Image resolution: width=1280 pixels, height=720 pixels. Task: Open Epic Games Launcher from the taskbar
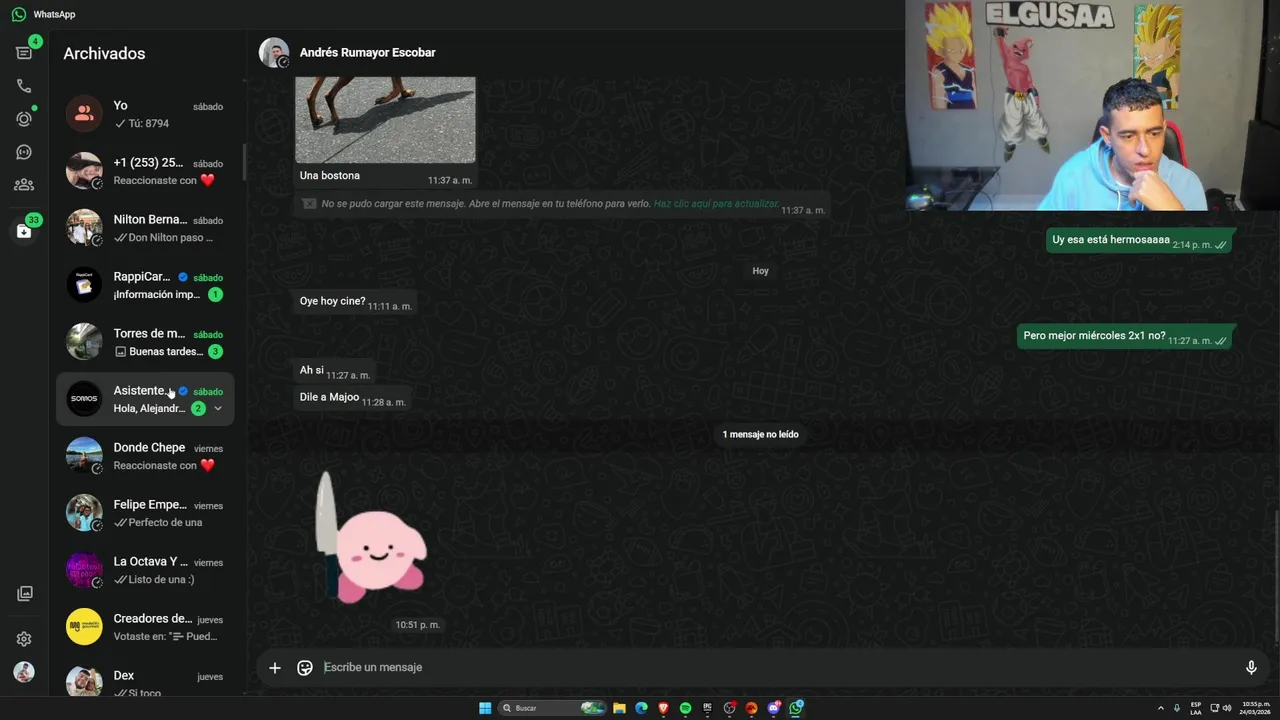(707, 708)
